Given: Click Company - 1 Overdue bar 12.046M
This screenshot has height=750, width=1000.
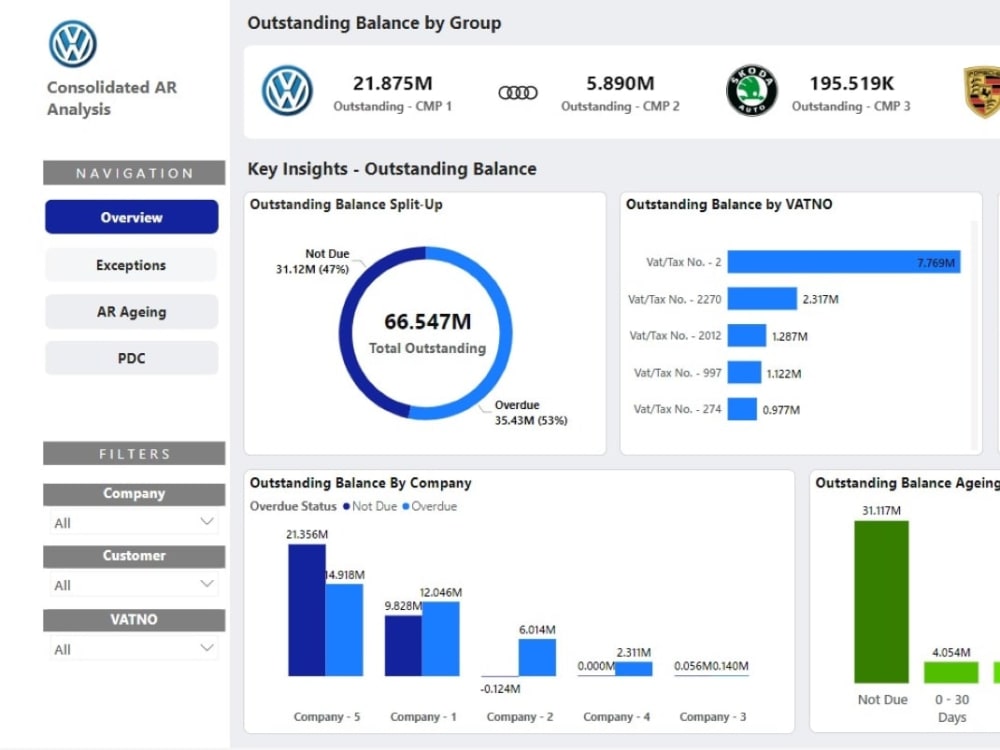Looking at the screenshot, I should coord(441,638).
